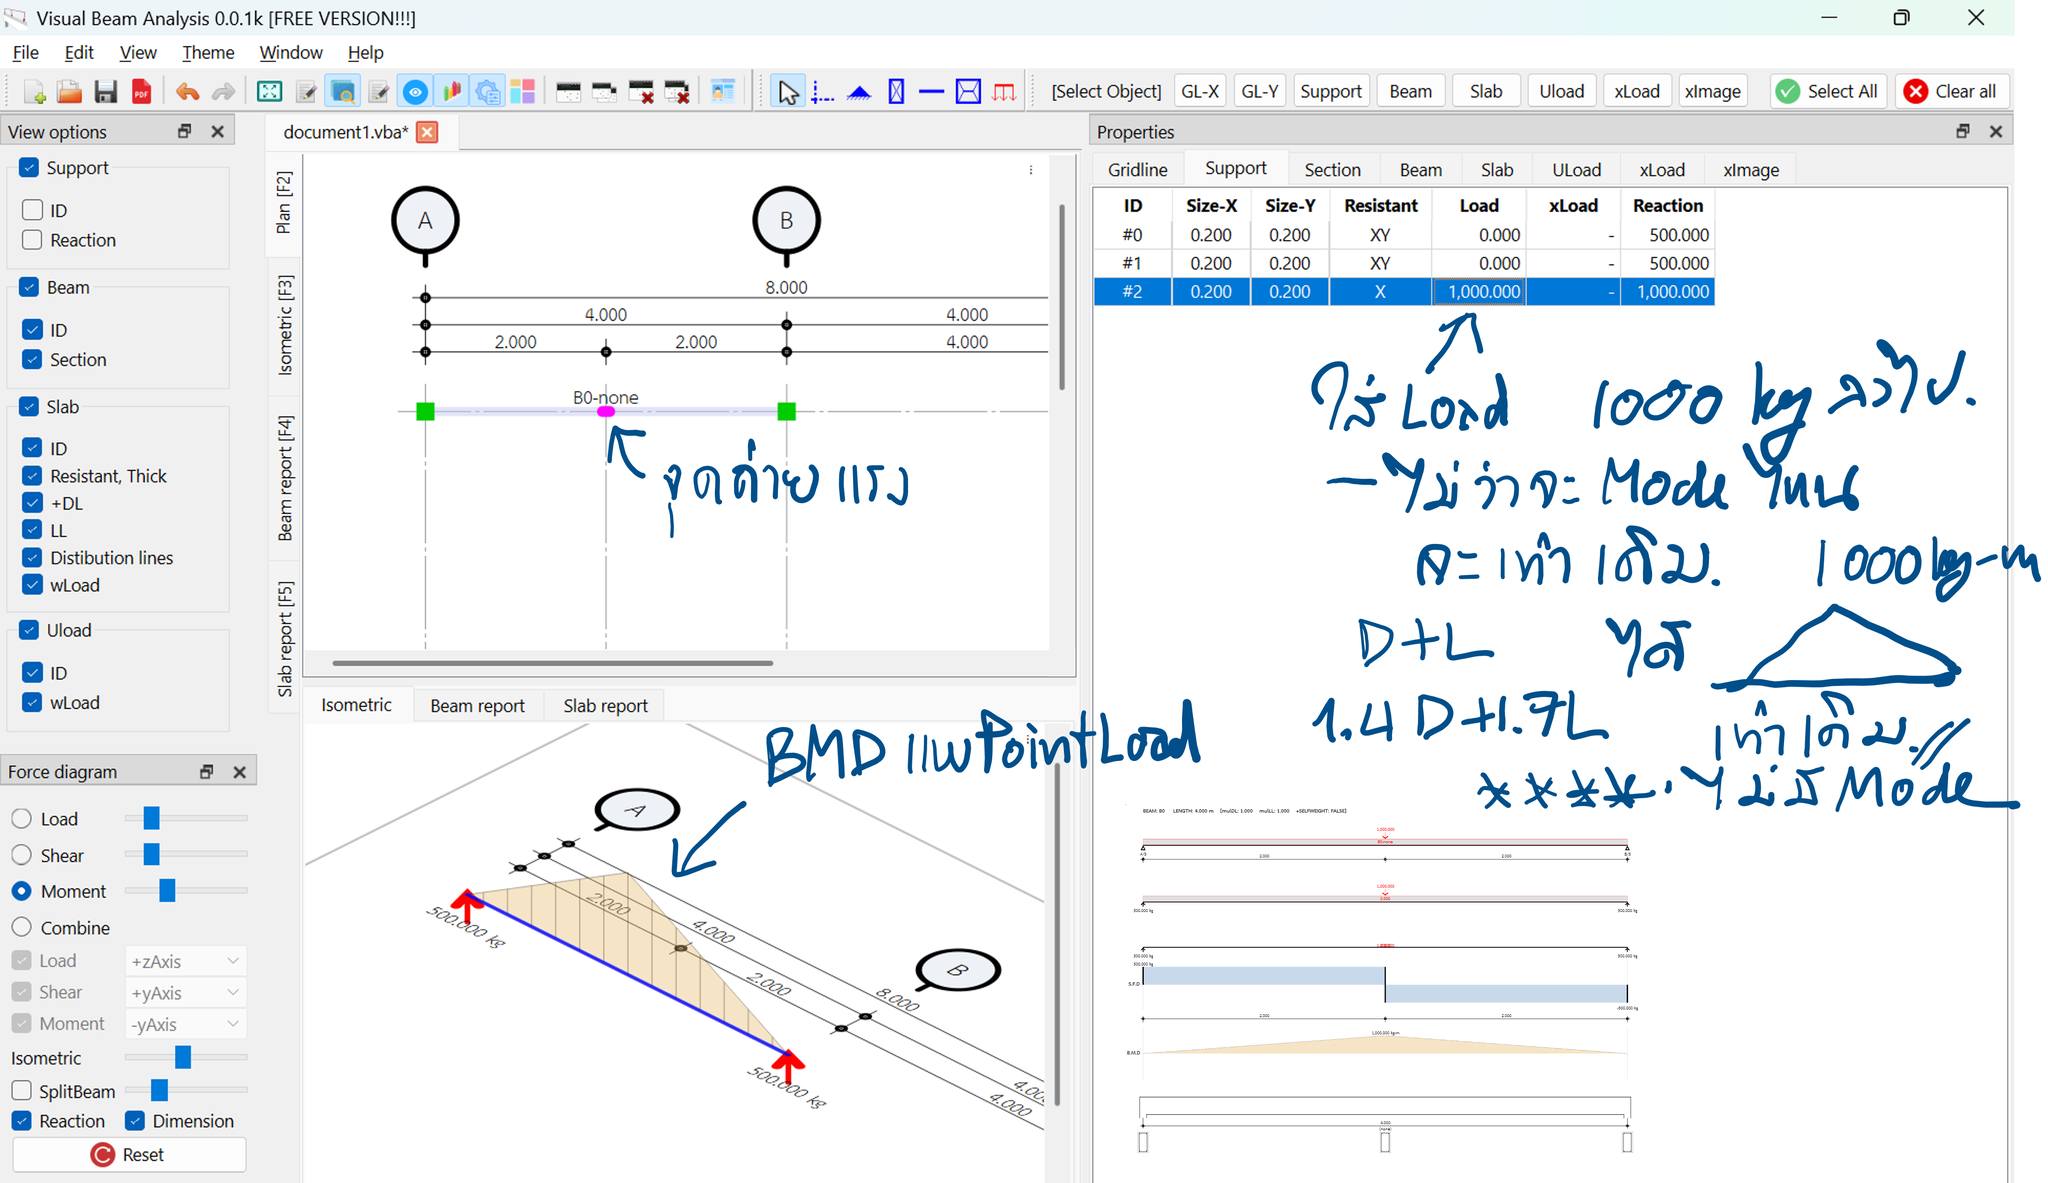Select the support triangle tool

point(859,92)
